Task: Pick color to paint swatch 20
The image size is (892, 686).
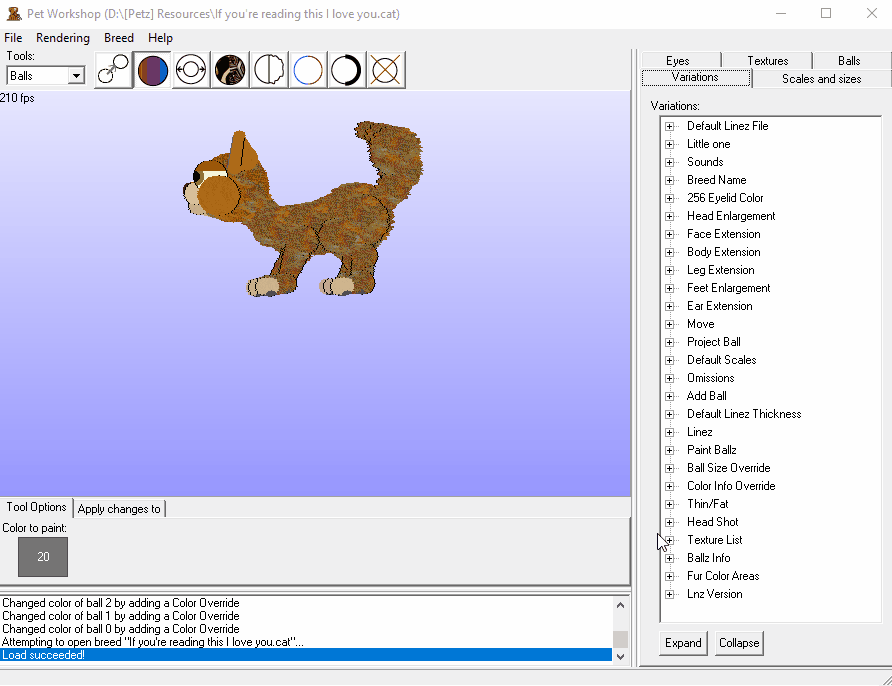Action: click(43, 557)
